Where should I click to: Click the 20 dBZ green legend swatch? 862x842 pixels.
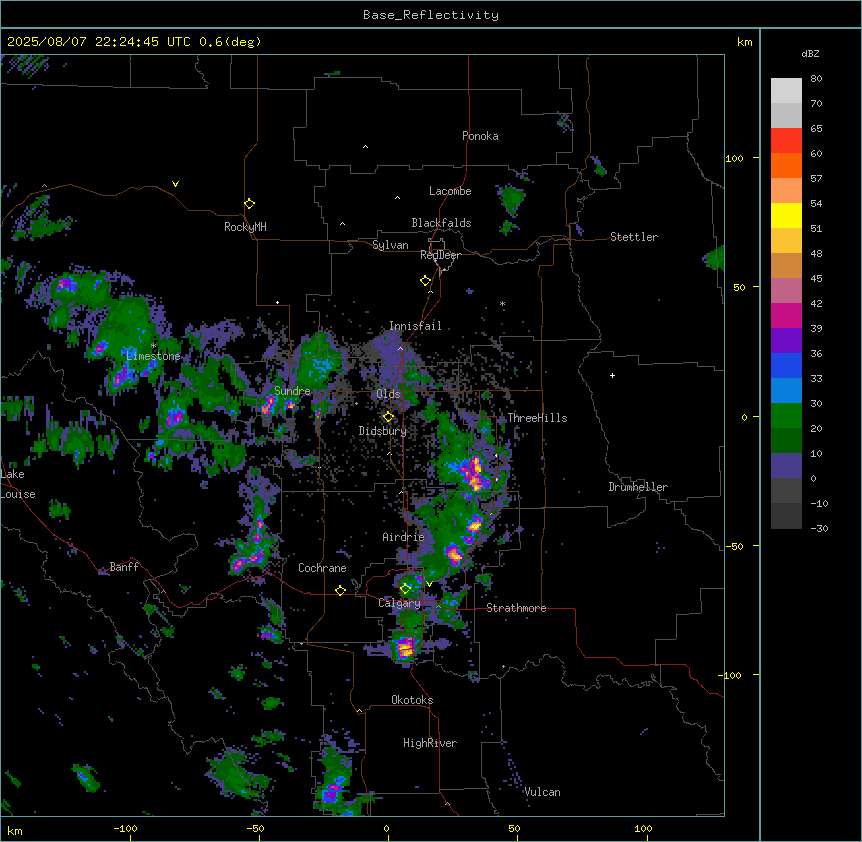pos(786,440)
